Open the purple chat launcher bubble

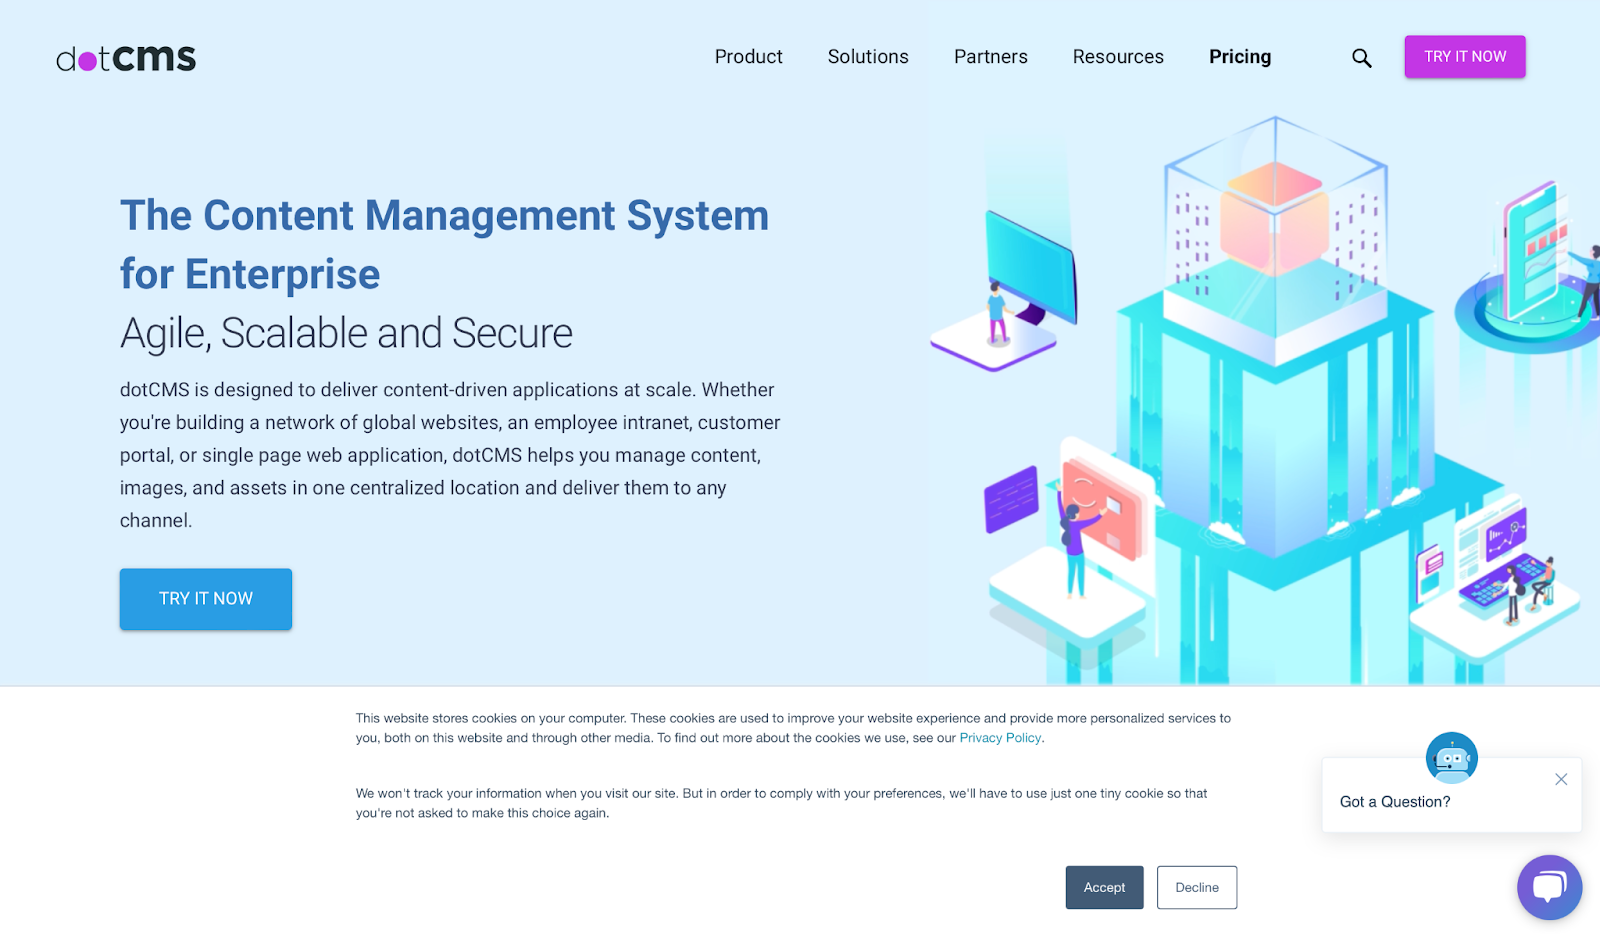click(x=1549, y=887)
